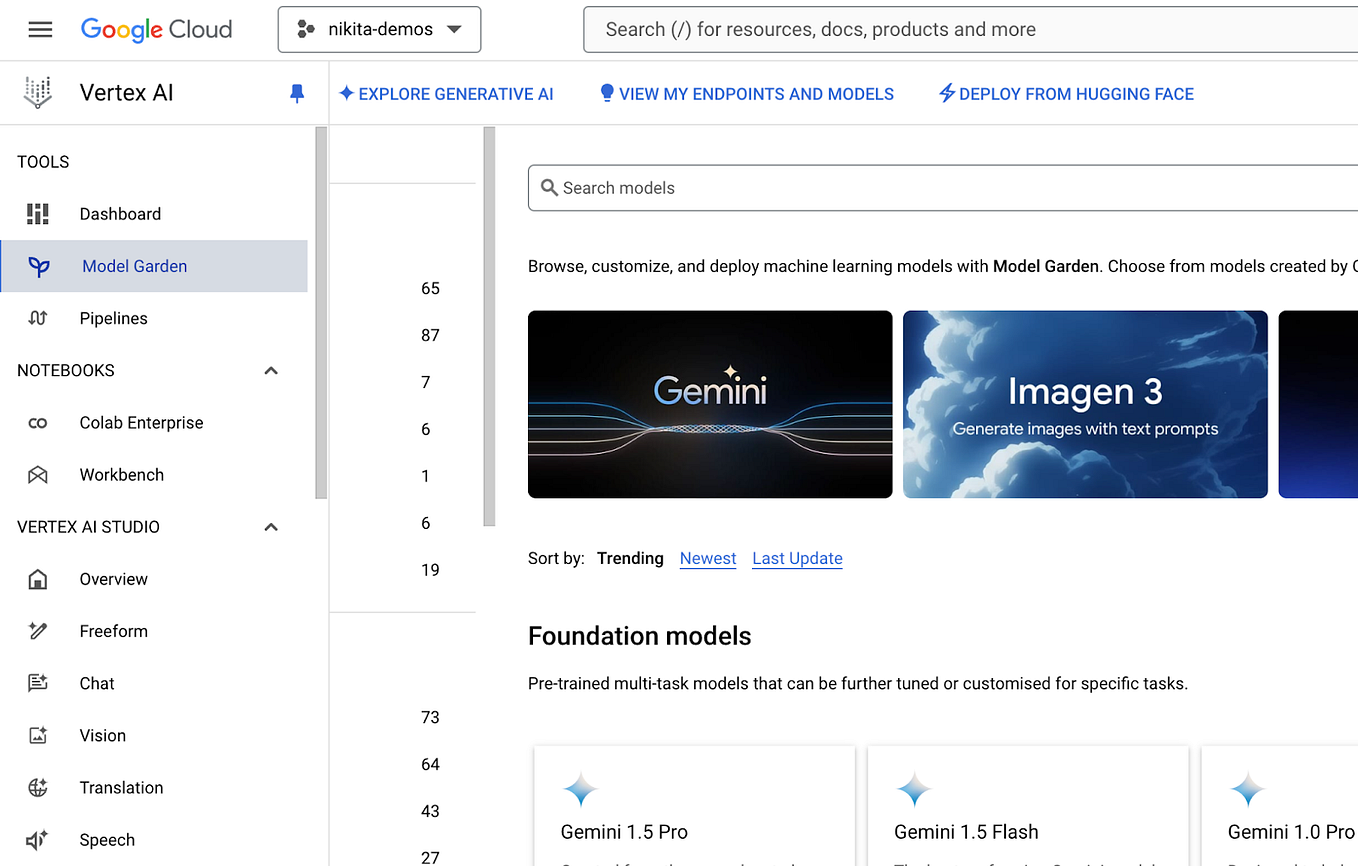Select the Freeform studio tool
1358x866 pixels.
coord(113,631)
